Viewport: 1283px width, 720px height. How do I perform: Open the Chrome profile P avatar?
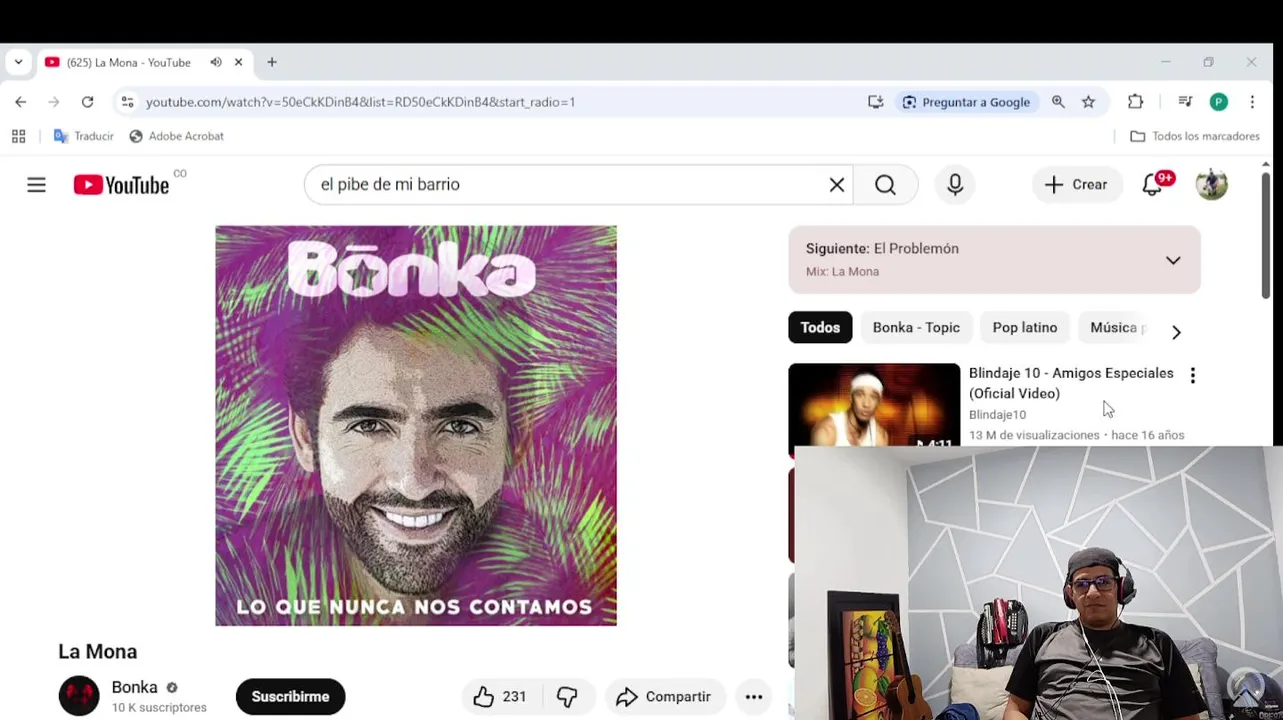pyautogui.click(x=1218, y=102)
